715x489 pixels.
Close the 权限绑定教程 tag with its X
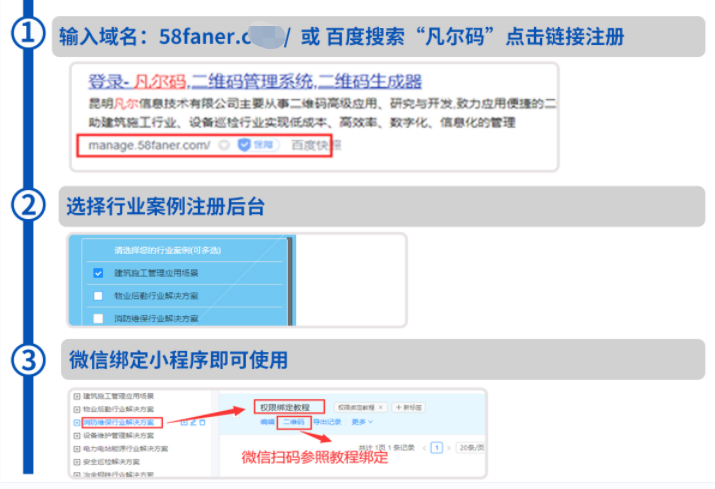pos(381,407)
